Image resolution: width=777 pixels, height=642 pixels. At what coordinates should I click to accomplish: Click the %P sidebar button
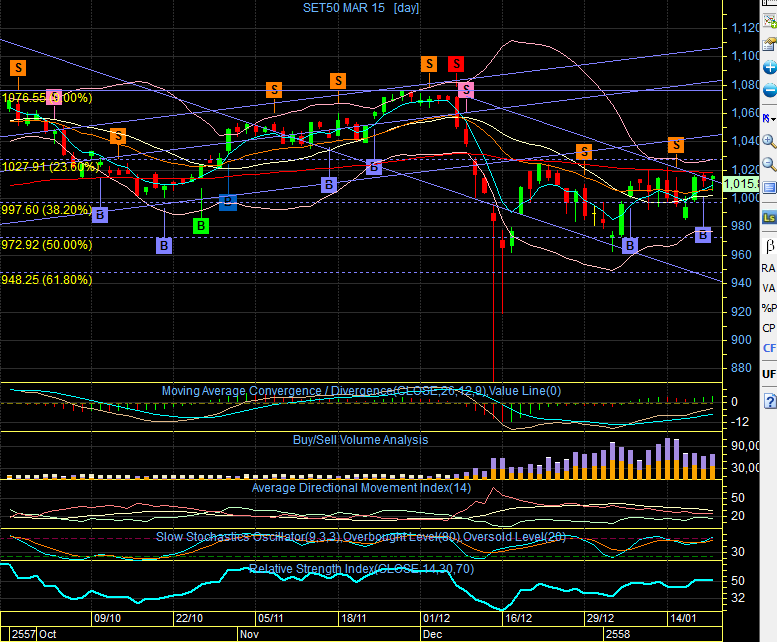tap(769, 308)
